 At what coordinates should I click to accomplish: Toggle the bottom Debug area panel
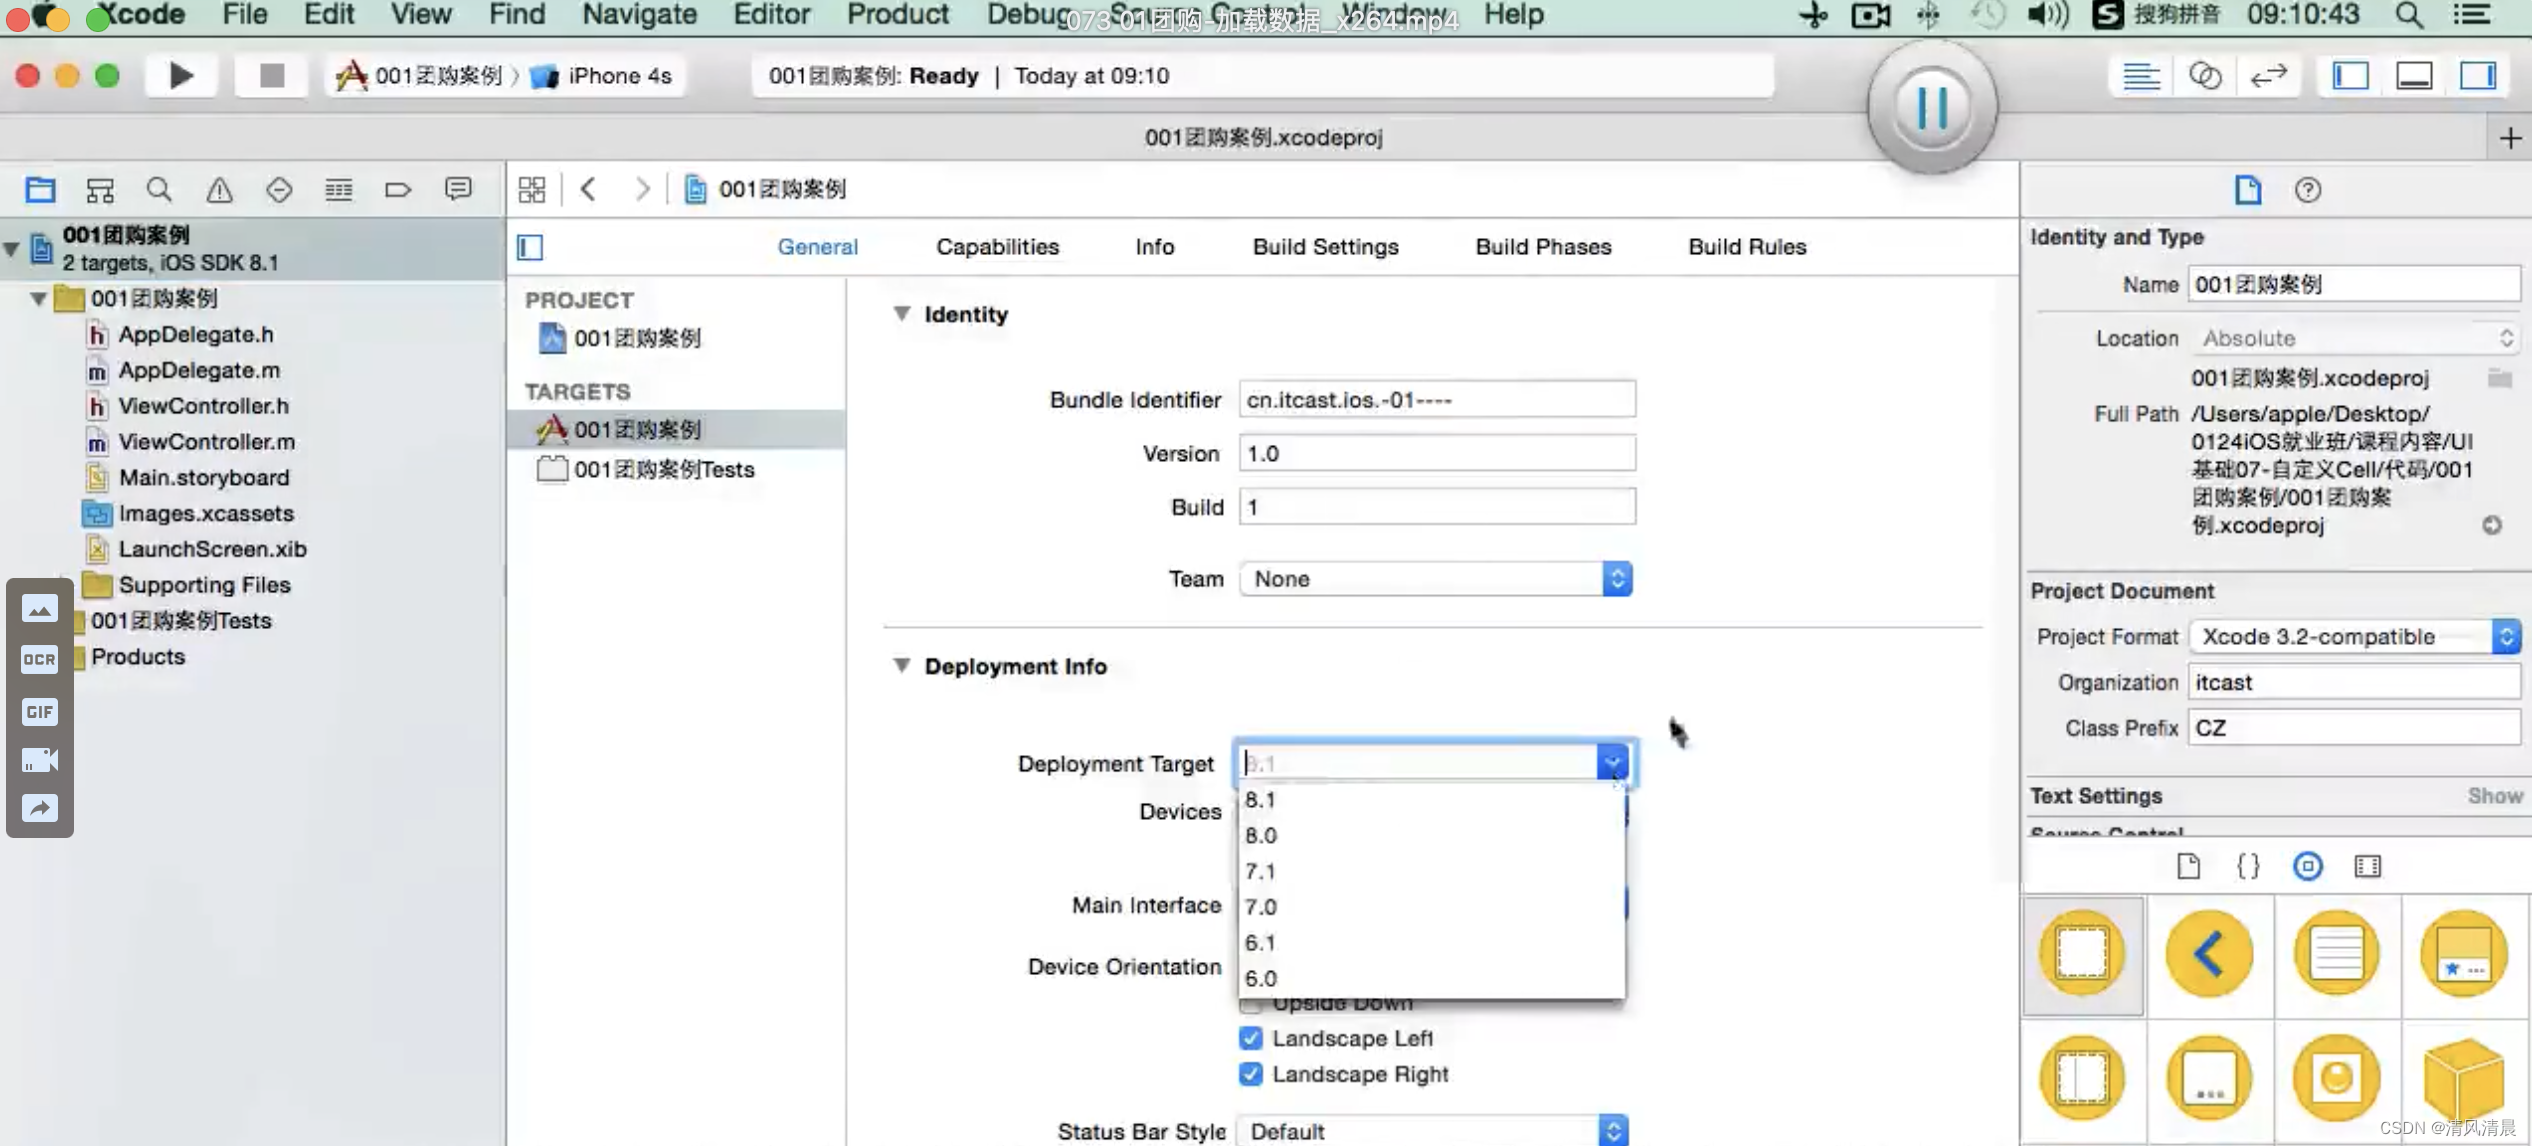tap(2414, 76)
